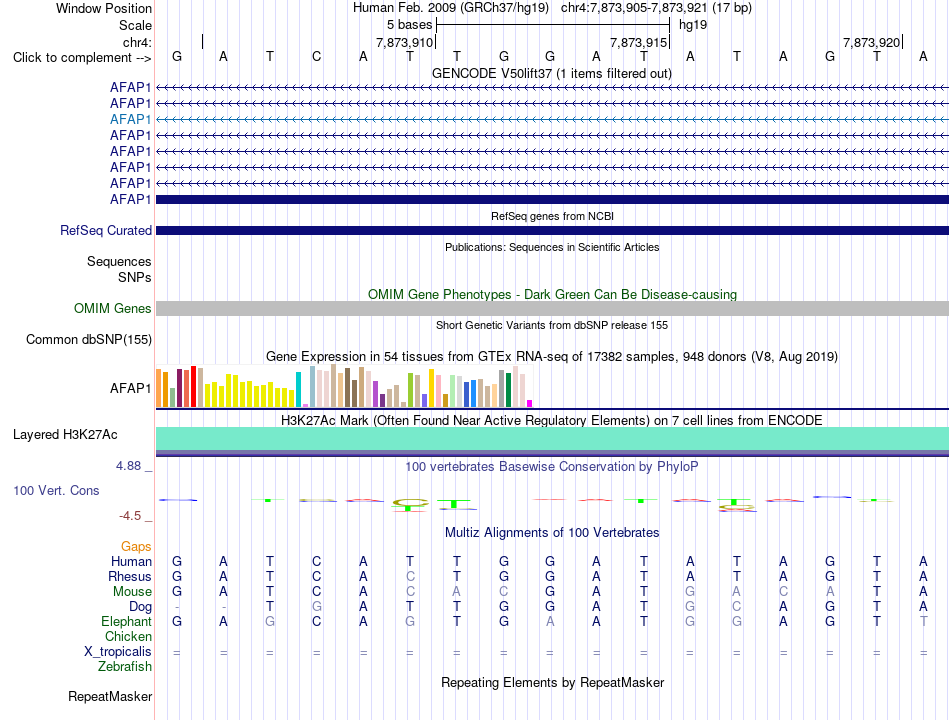Open the H3K27Ac Mark track title
The image size is (950, 720).
[552, 421]
